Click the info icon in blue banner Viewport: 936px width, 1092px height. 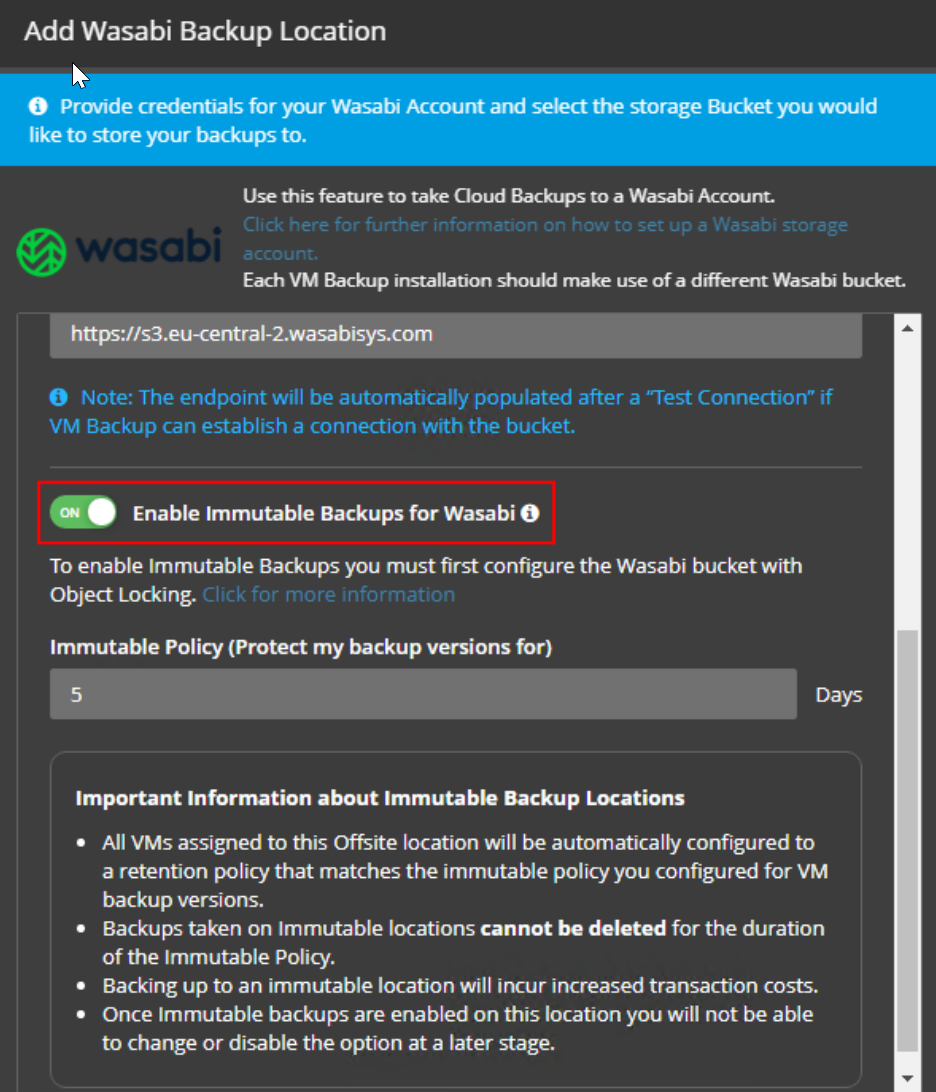point(39,106)
